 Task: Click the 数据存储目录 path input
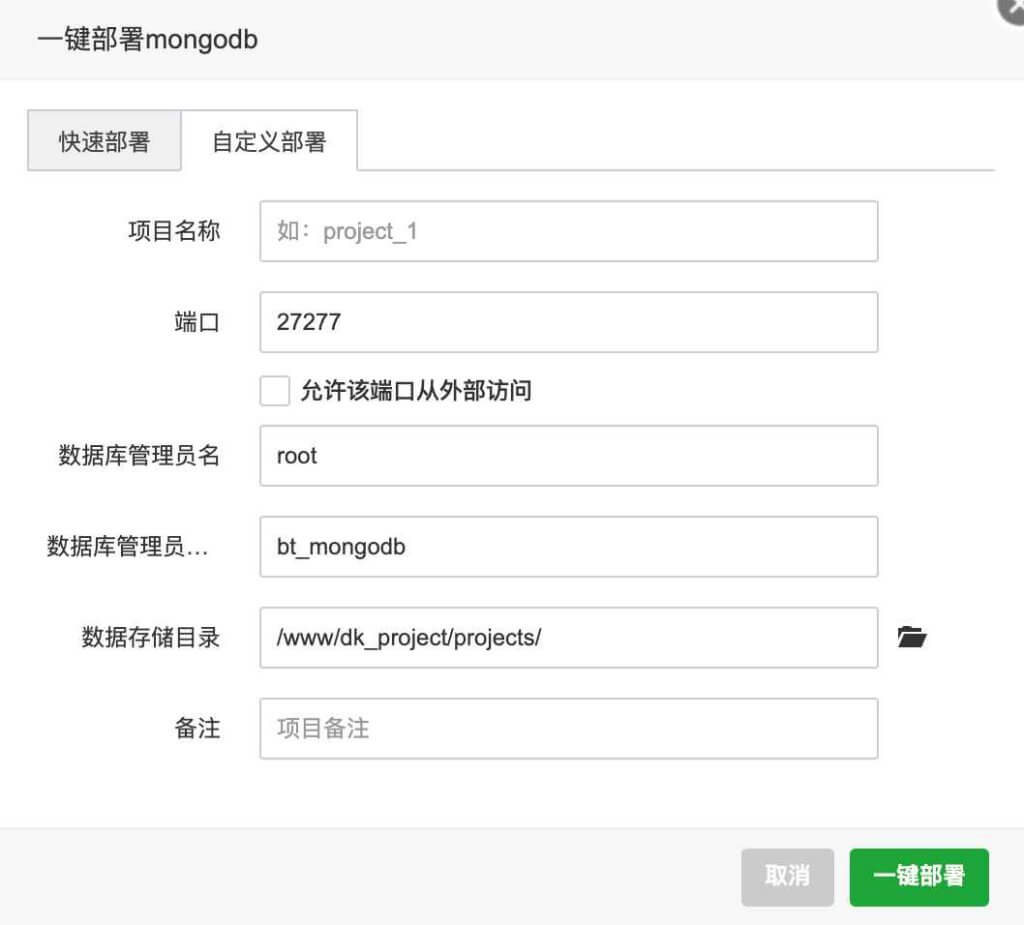click(x=569, y=637)
